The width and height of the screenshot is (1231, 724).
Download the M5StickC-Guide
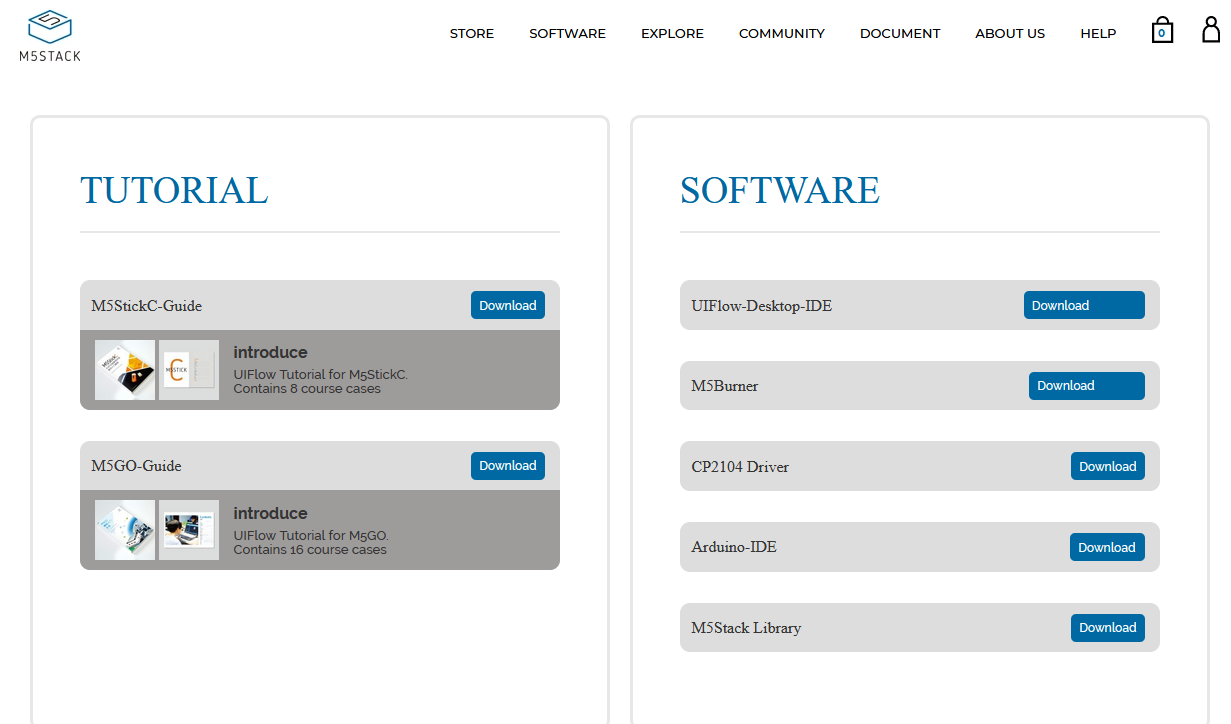click(x=508, y=305)
